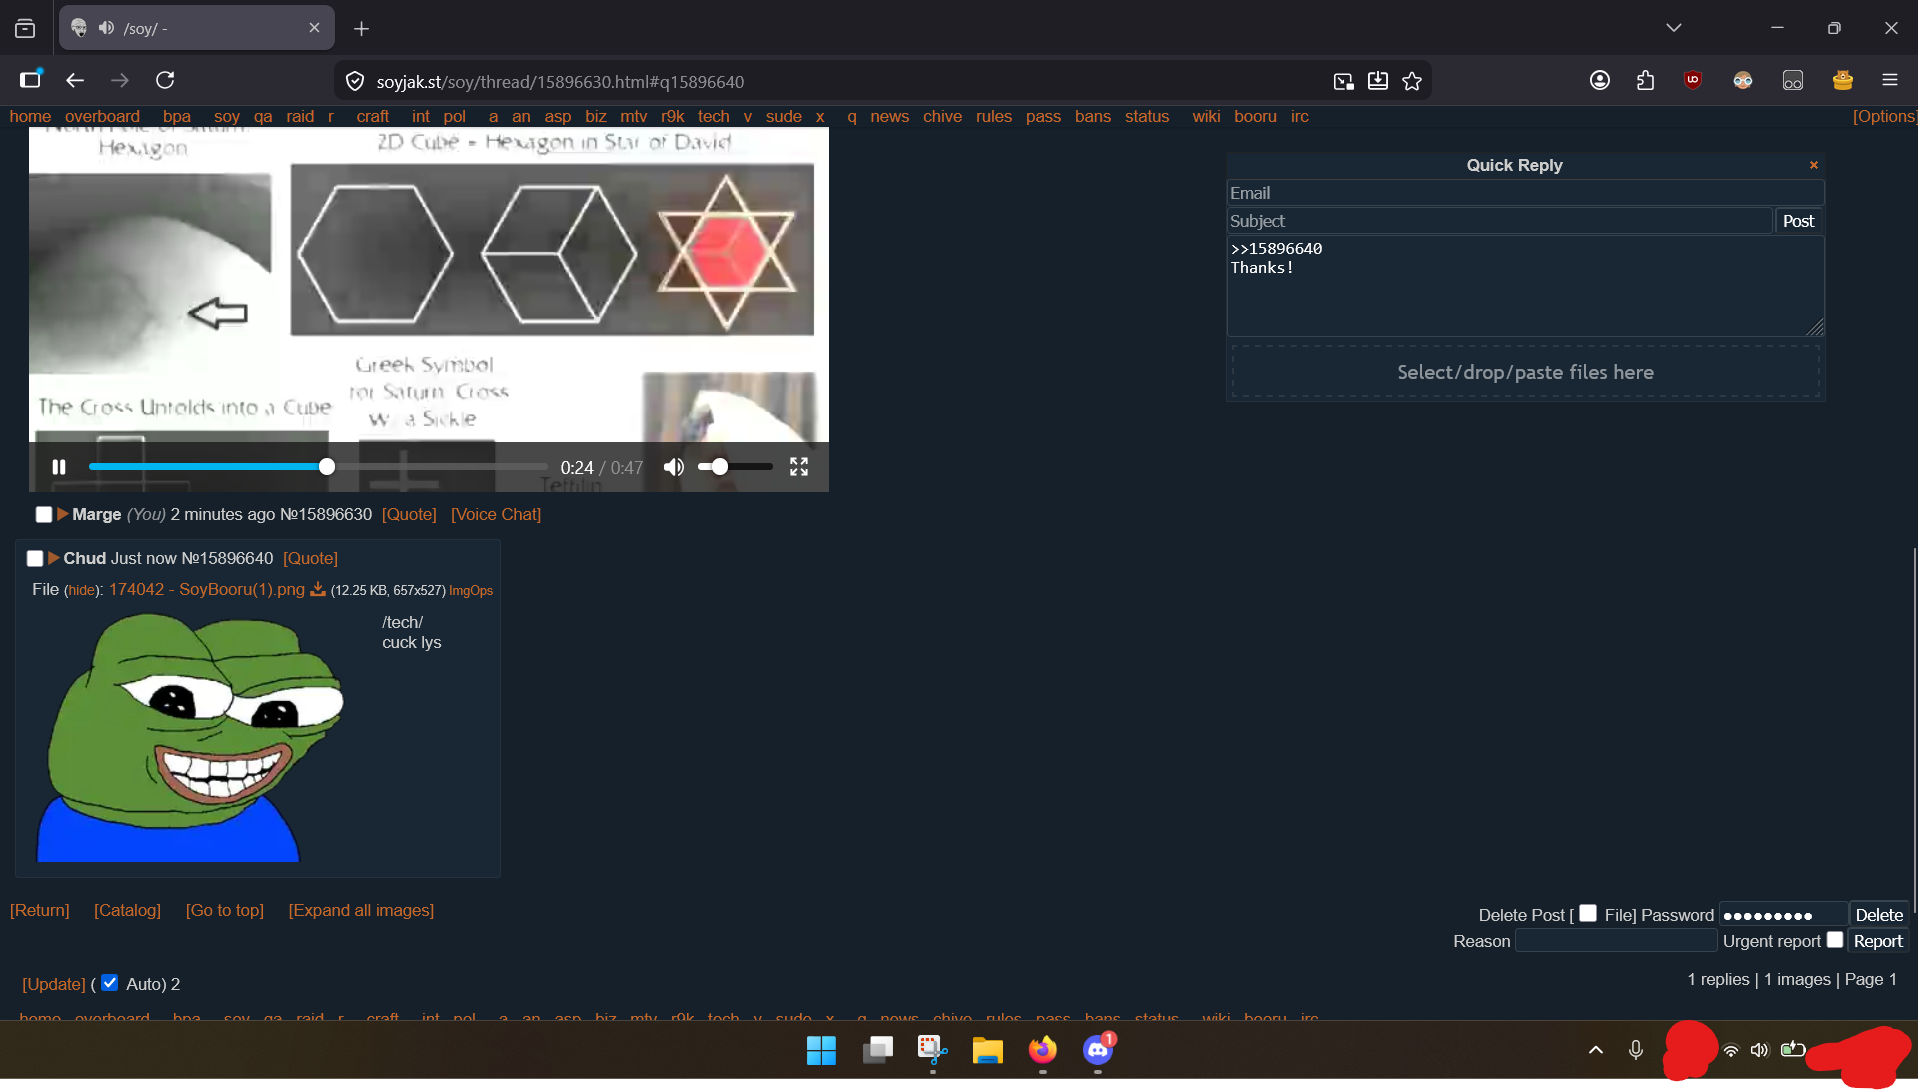Viewport: 1918px width, 1091px height.
Task: Expand Marge's post menu arrow
Action: pyautogui.click(x=63, y=514)
